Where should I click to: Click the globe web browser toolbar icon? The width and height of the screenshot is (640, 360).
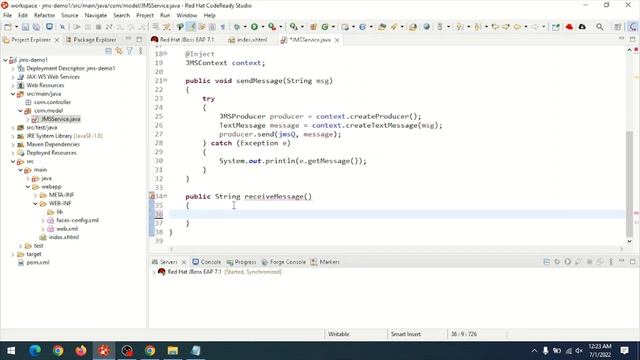[427, 27]
